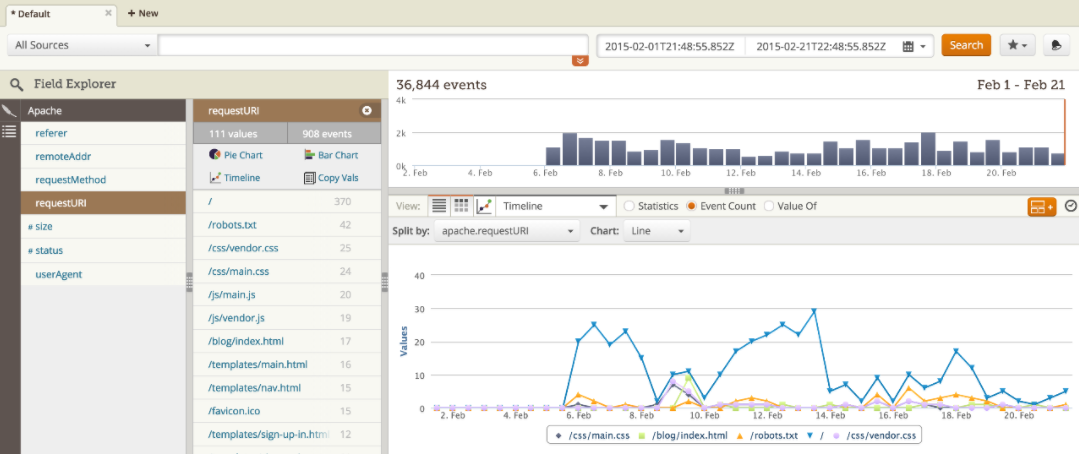Select the /favicon.ico value row
Image resolution: width=1079 pixels, height=454 pixels.
click(x=286, y=411)
